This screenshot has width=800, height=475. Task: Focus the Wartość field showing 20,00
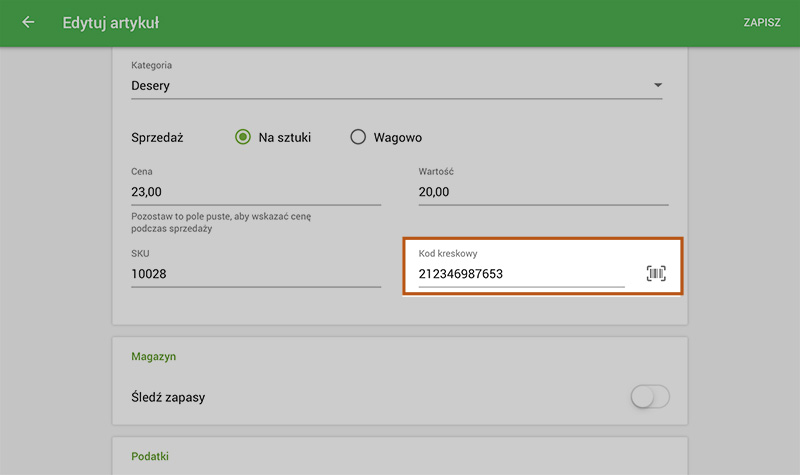pos(542,192)
